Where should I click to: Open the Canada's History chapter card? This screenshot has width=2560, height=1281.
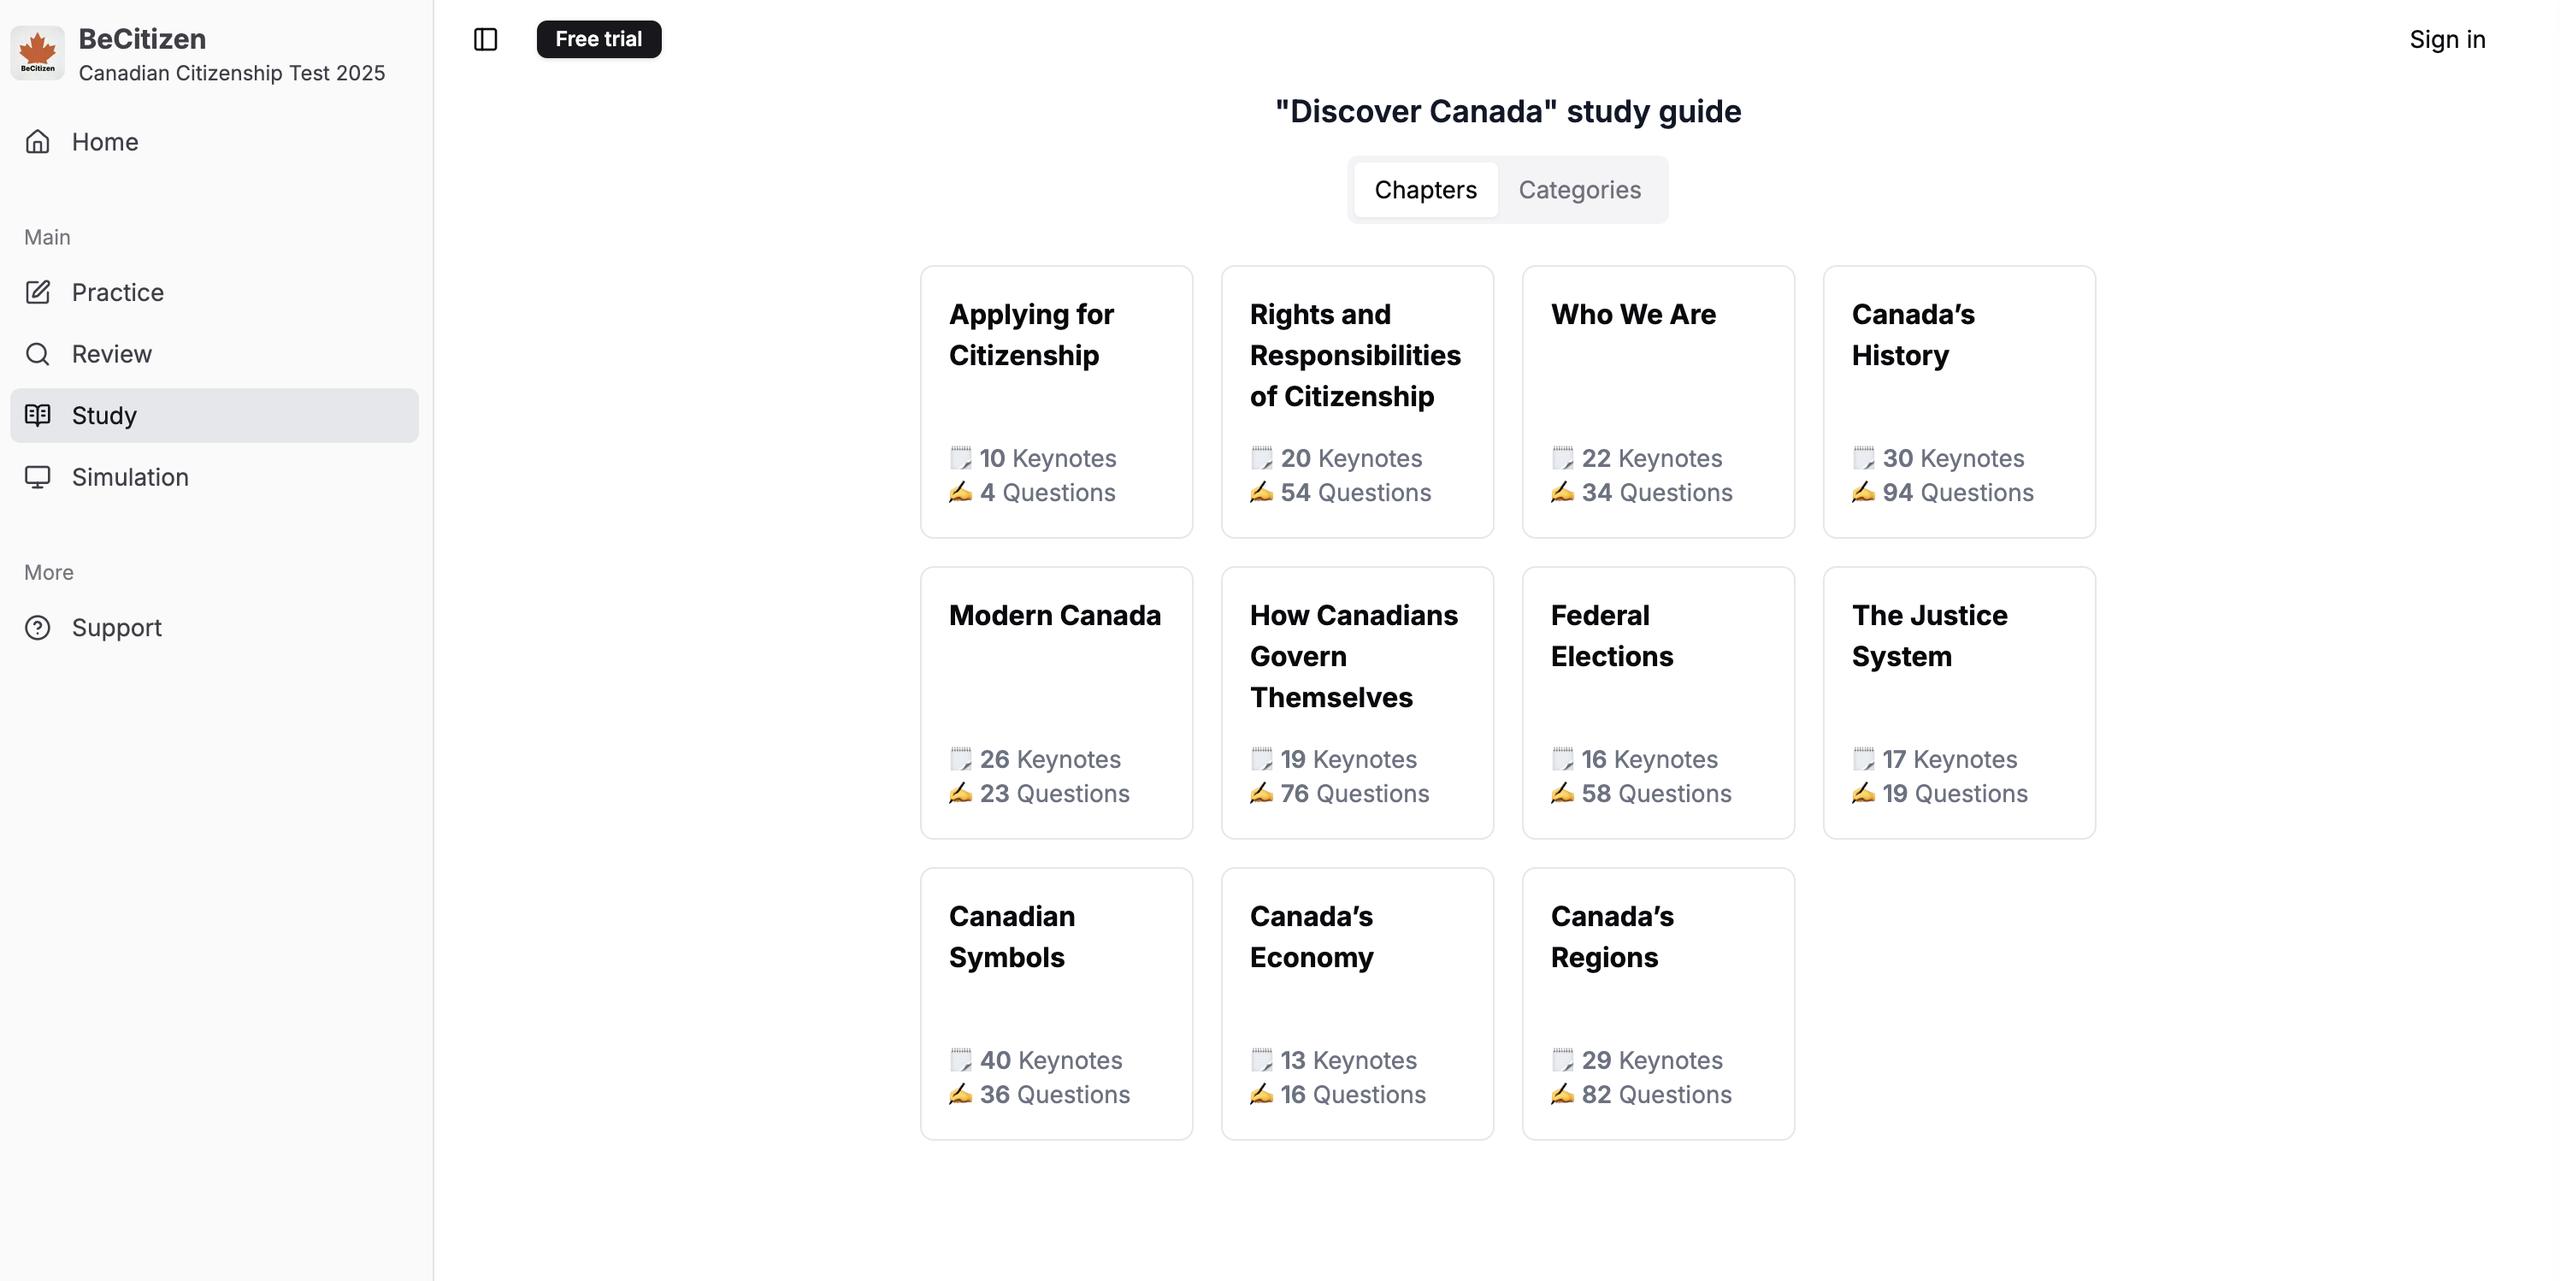point(1958,402)
